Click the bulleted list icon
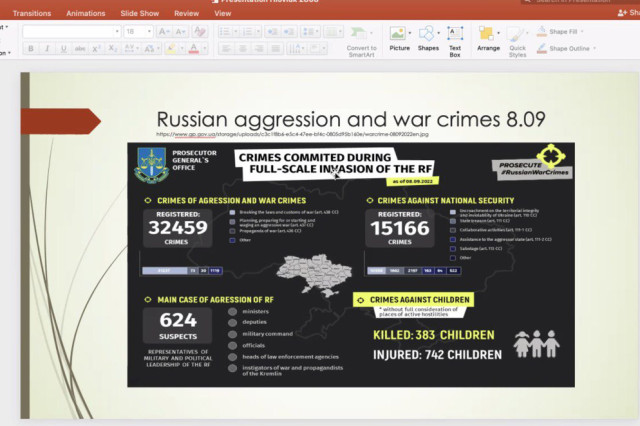The height and width of the screenshot is (426, 640). tap(224, 31)
